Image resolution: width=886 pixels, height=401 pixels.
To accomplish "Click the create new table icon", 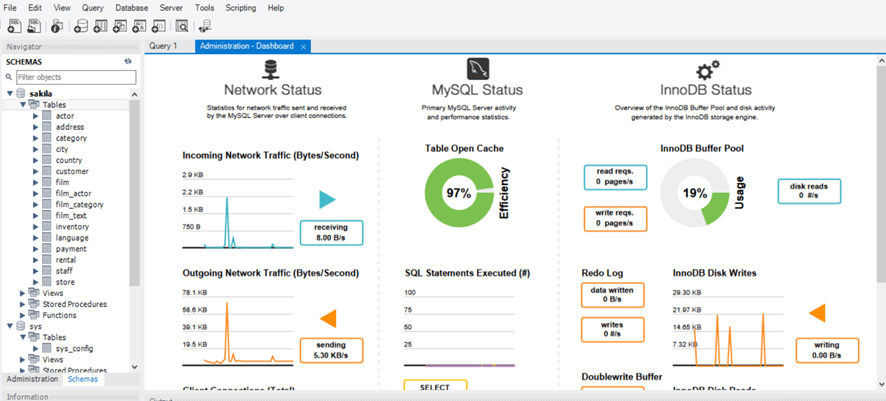I will point(101,26).
